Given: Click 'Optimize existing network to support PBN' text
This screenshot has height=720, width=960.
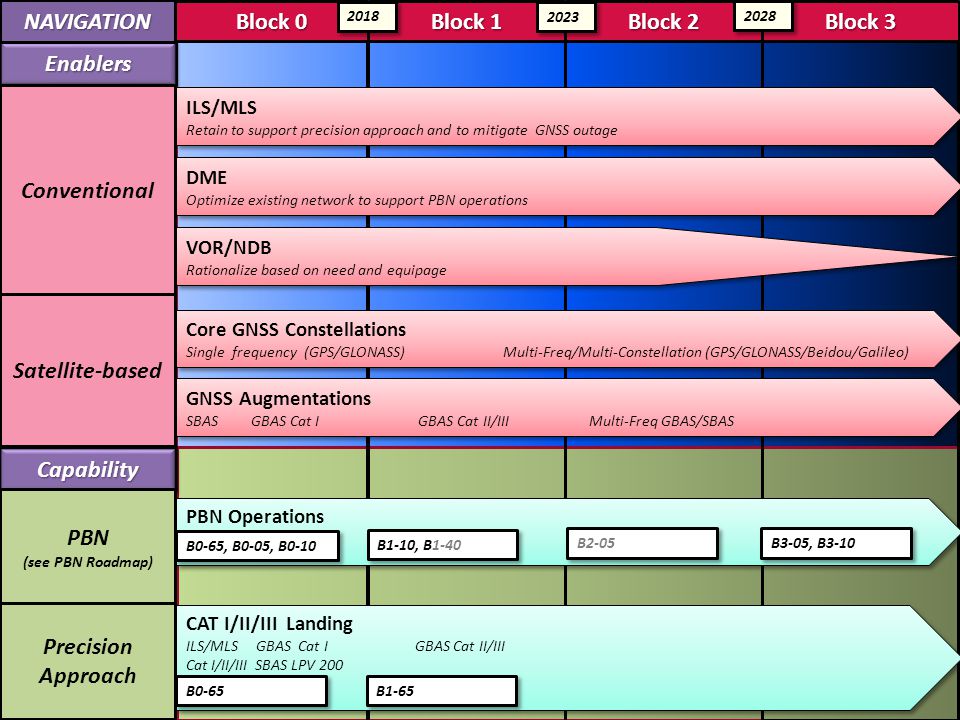Looking at the screenshot, I should point(357,200).
